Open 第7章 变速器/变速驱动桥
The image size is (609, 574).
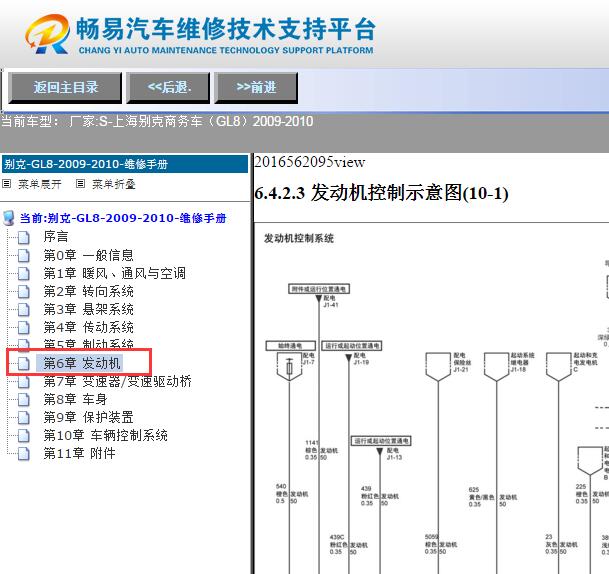point(117,382)
